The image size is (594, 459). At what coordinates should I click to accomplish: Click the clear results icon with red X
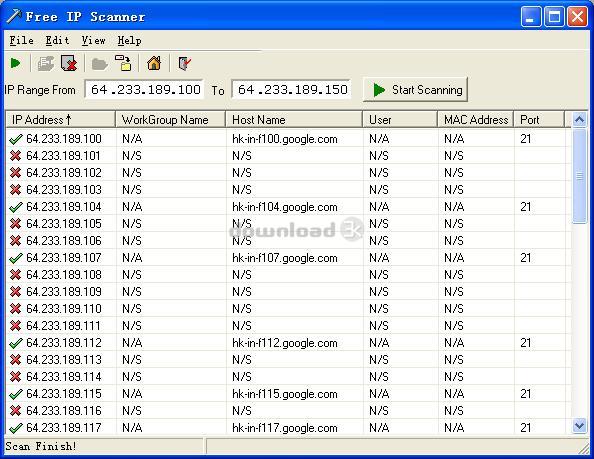tap(69, 63)
